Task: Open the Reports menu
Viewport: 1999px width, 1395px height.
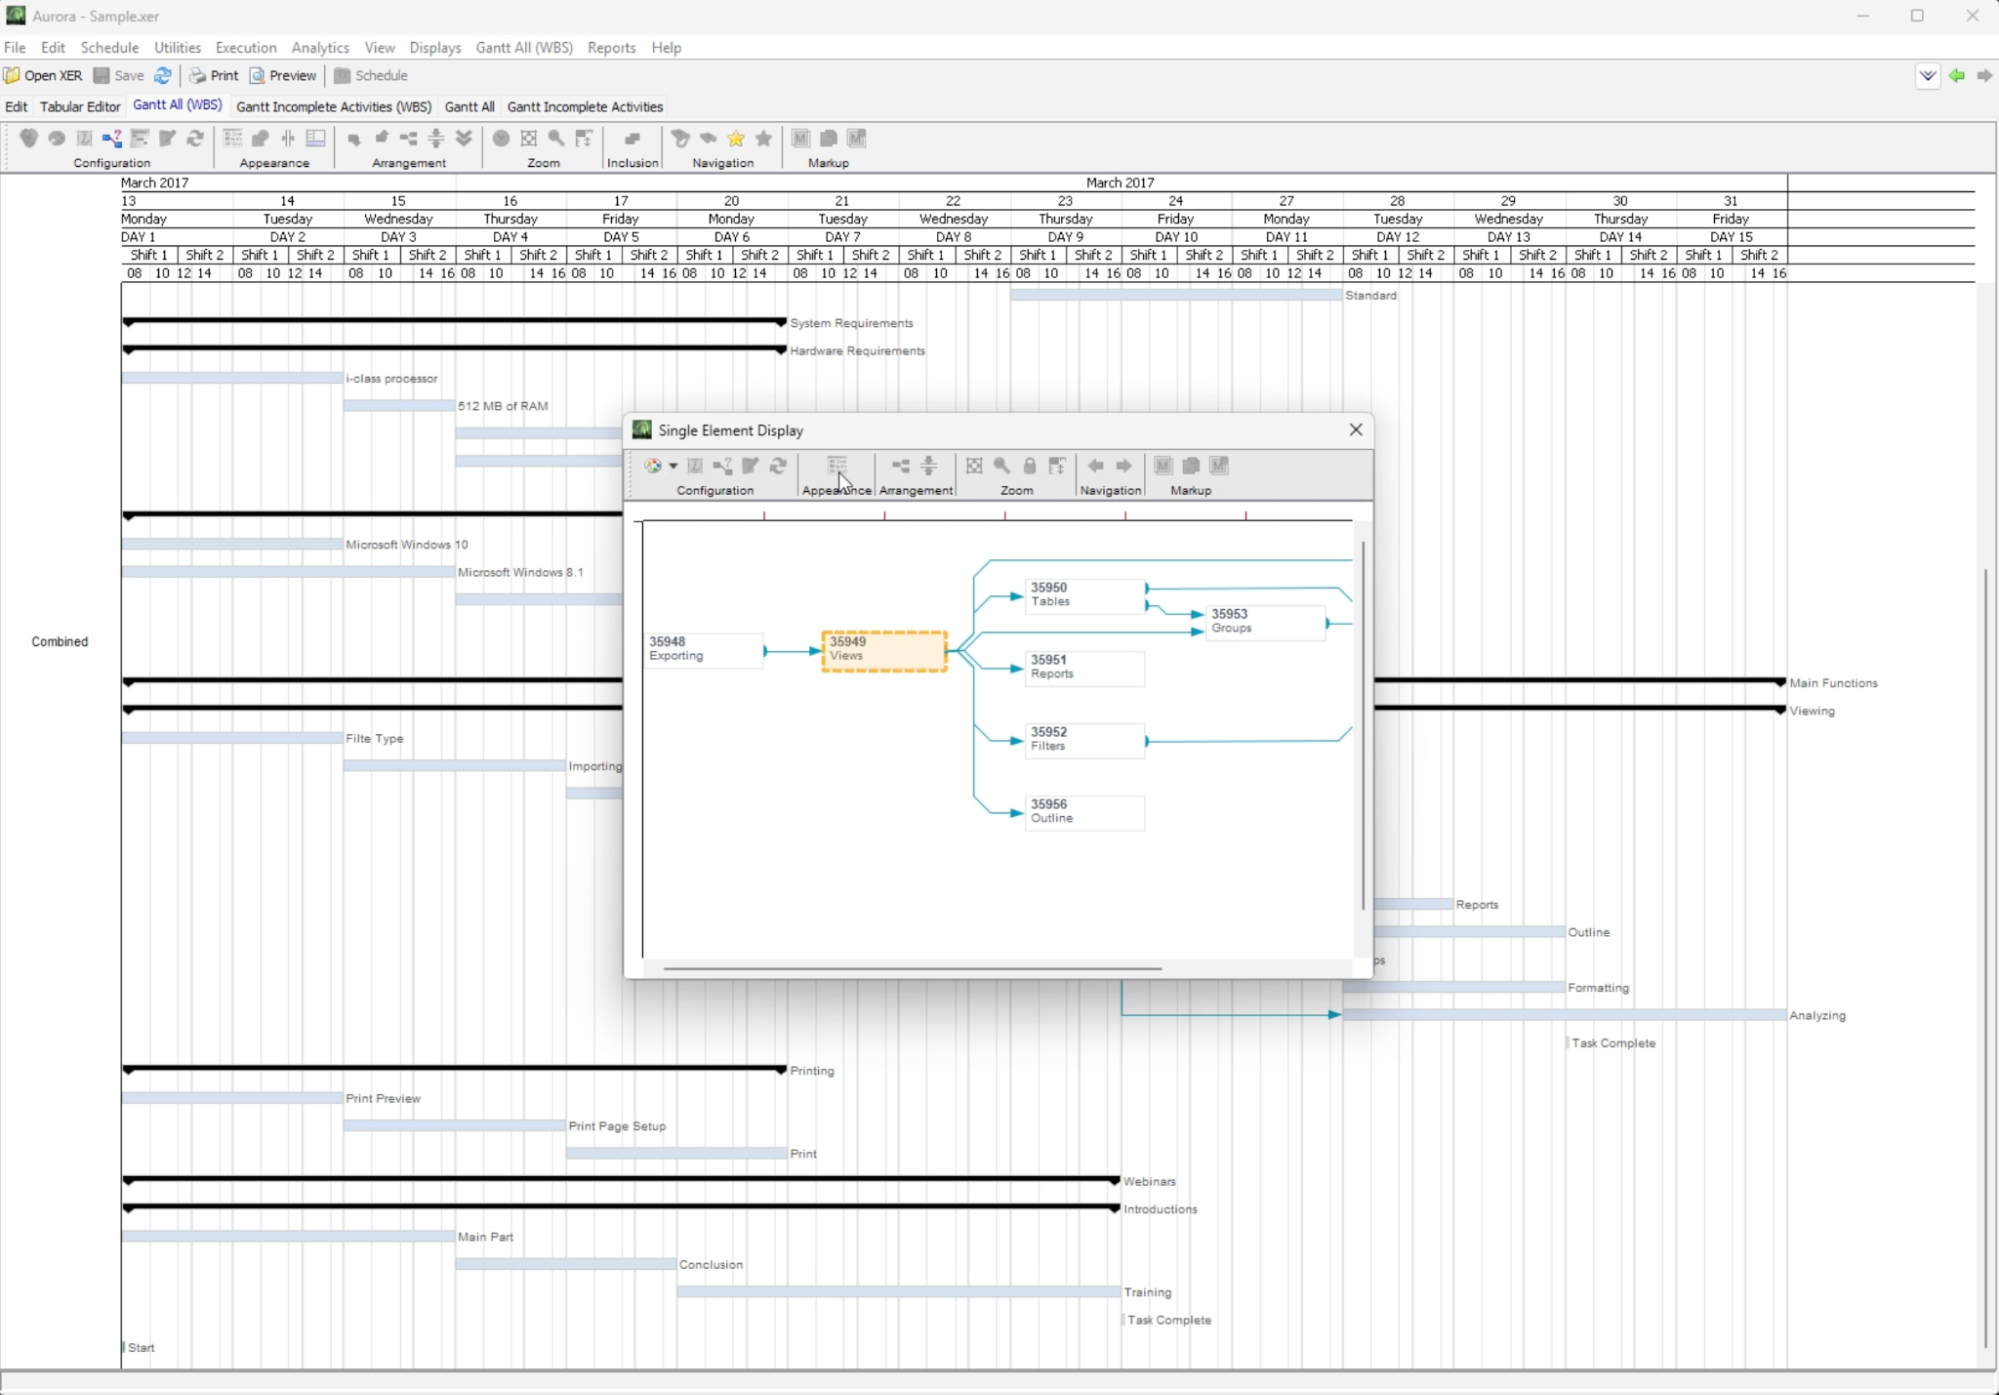Action: 611,48
